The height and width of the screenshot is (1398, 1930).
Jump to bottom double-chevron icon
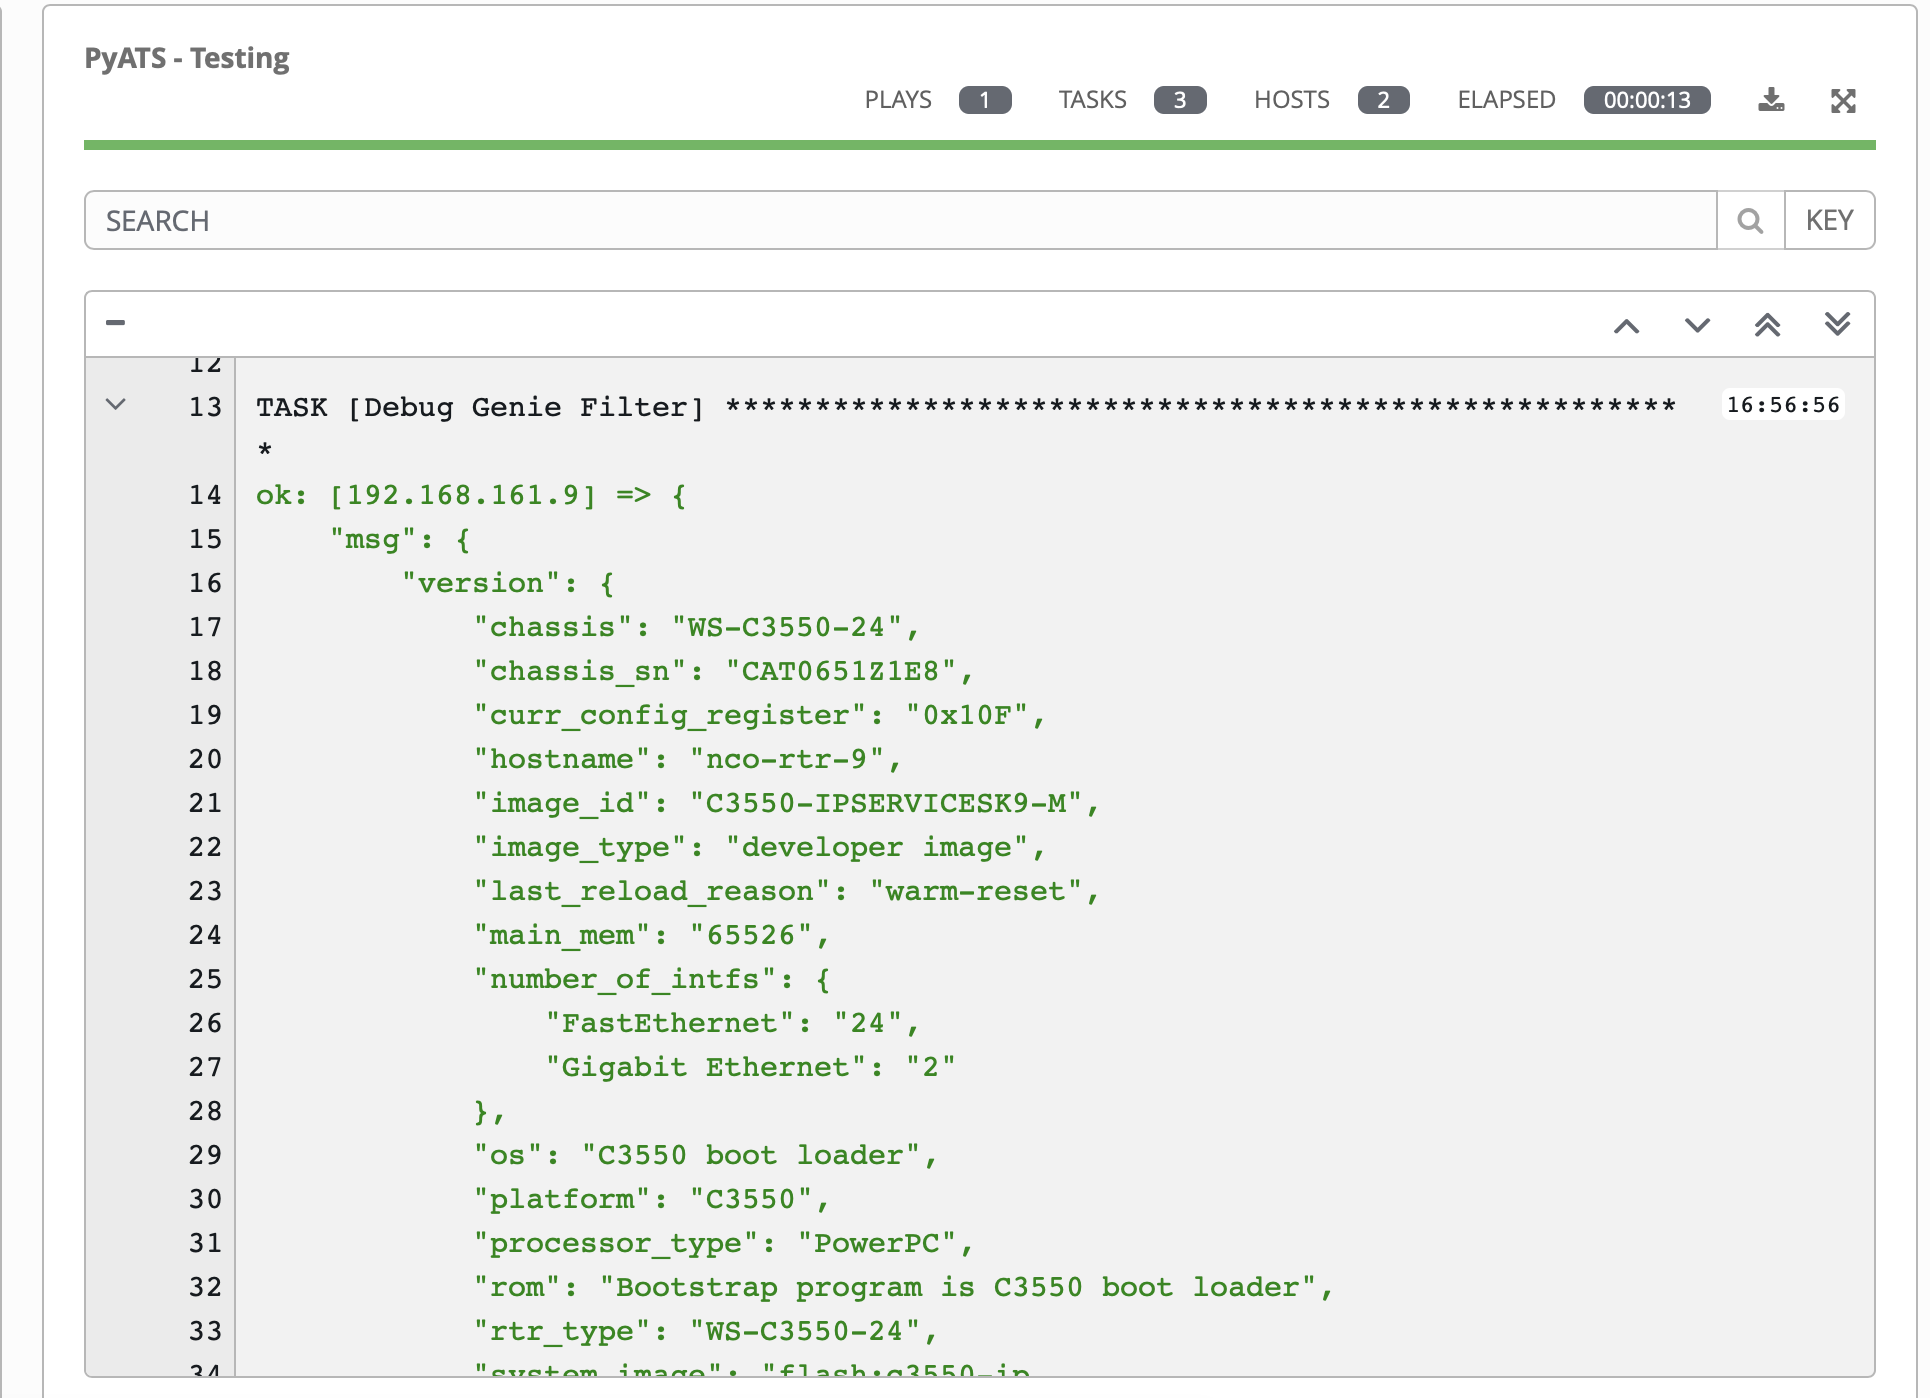tap(1837, 324)
